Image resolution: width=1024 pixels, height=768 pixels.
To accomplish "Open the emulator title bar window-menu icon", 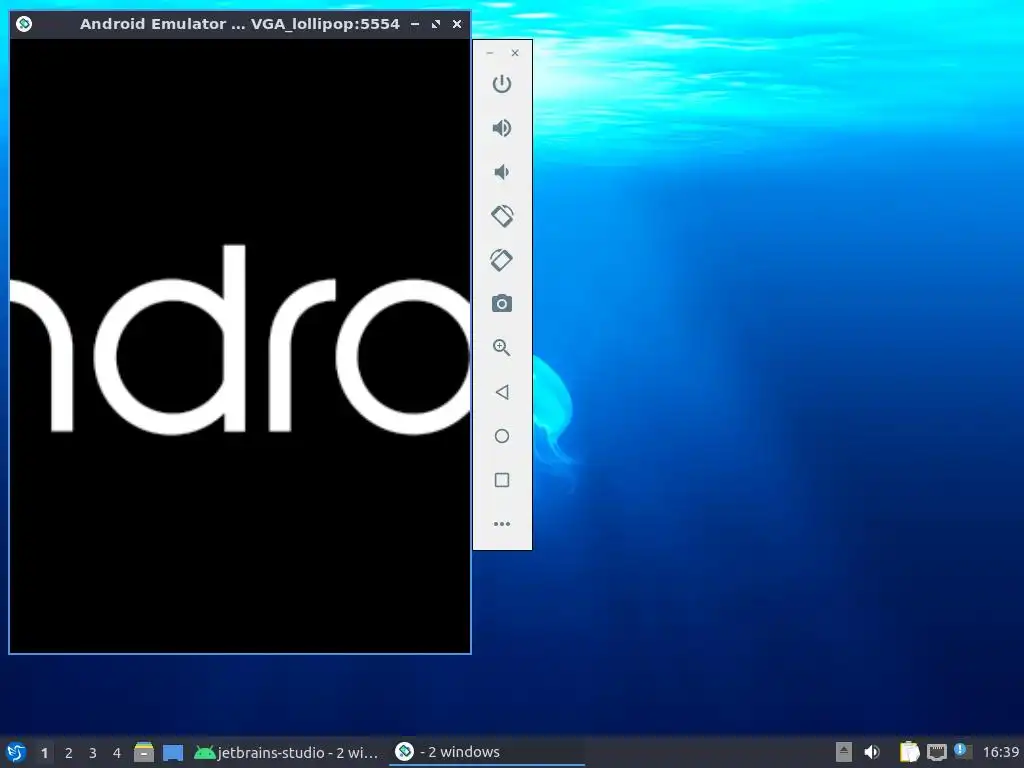I will pos(24,24).
